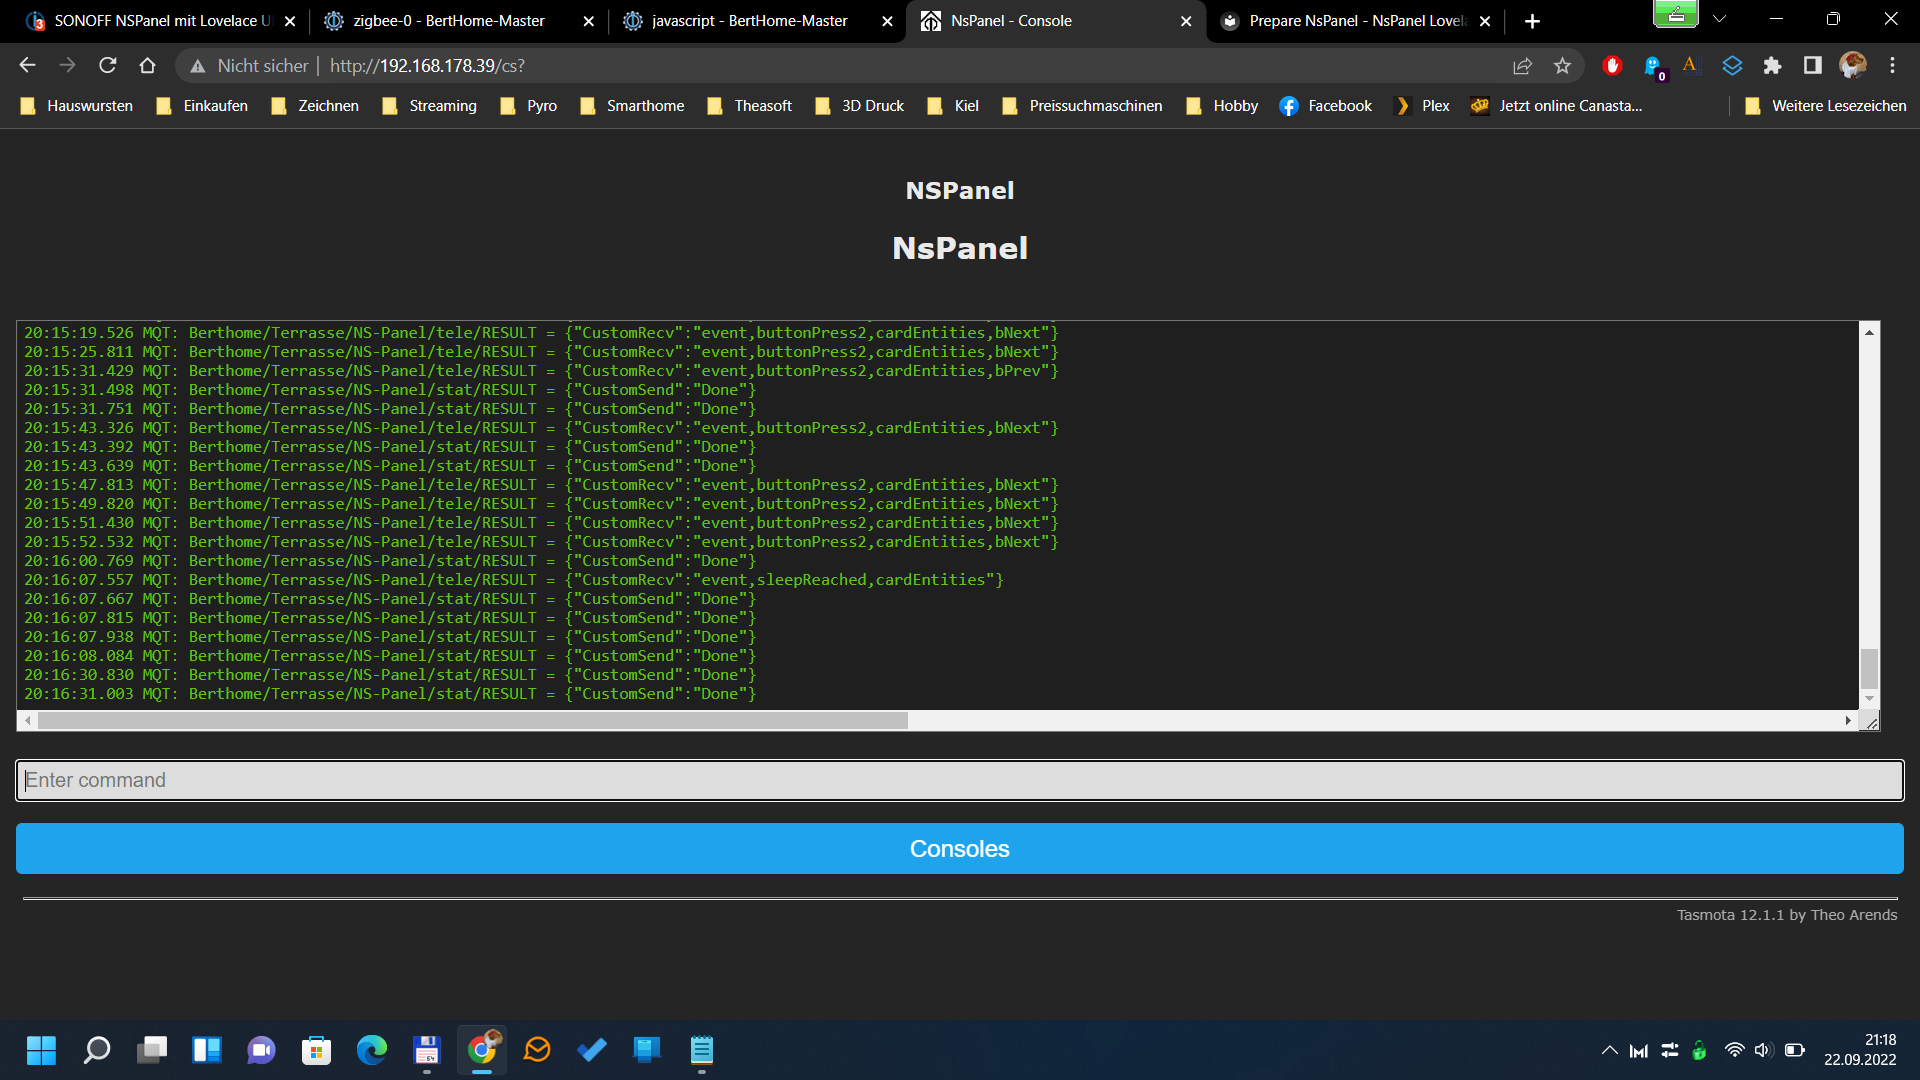This screenshot has height=1080, width=1920.
Task: Open Chrome from the taskbar
Action: tap(482, 1050)
